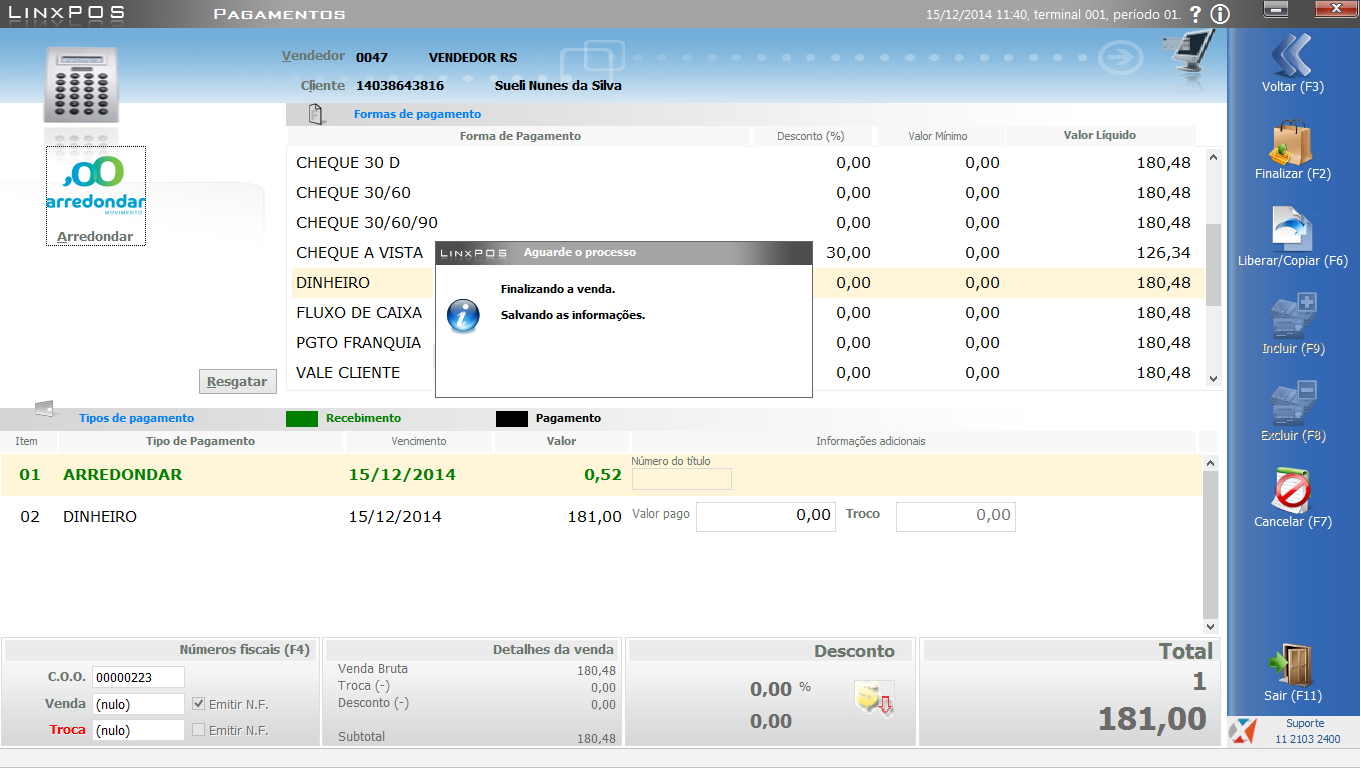Click the green Recebimento color swatch
1361x768 pixels.
coord(302,418)
